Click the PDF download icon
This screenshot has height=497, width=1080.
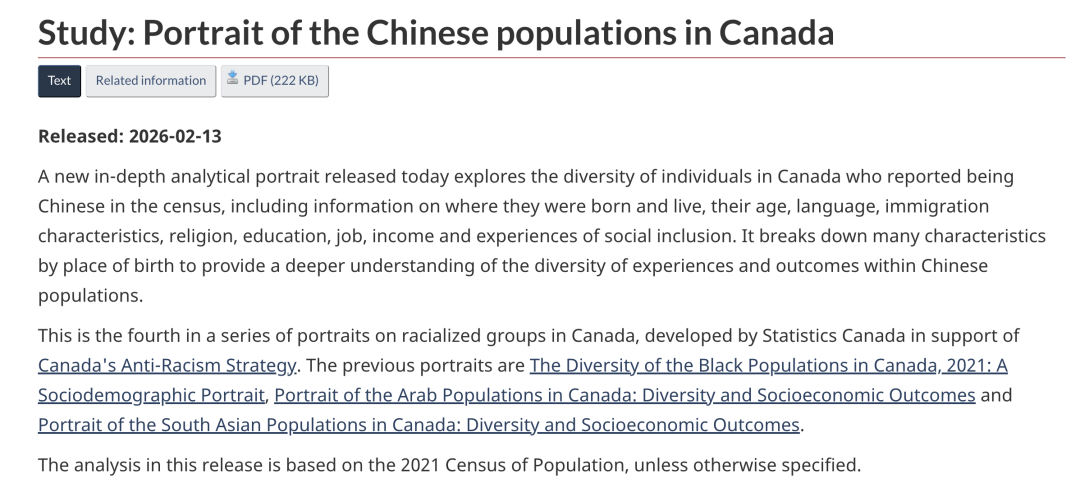pyautogui.click(x=233, y=79)
